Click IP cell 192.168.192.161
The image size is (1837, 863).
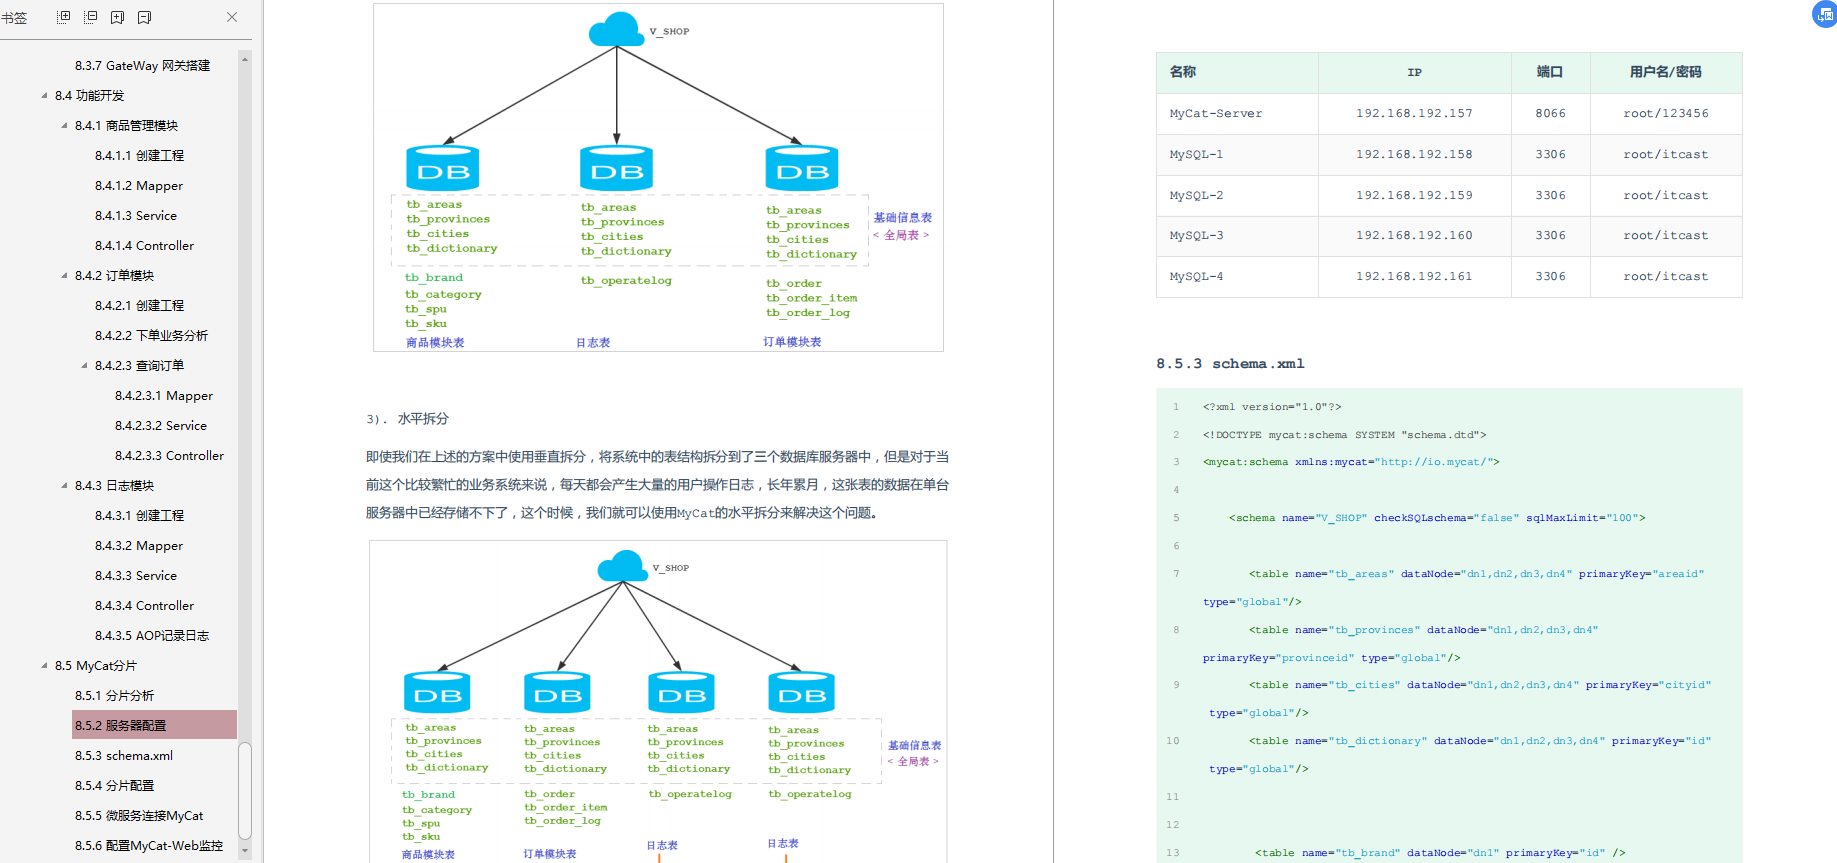tap(1414, 276)
